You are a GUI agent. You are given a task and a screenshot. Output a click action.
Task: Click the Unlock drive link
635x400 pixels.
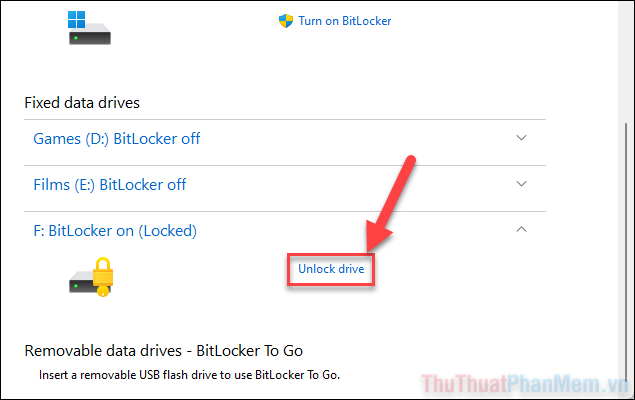tap(331, 269)
